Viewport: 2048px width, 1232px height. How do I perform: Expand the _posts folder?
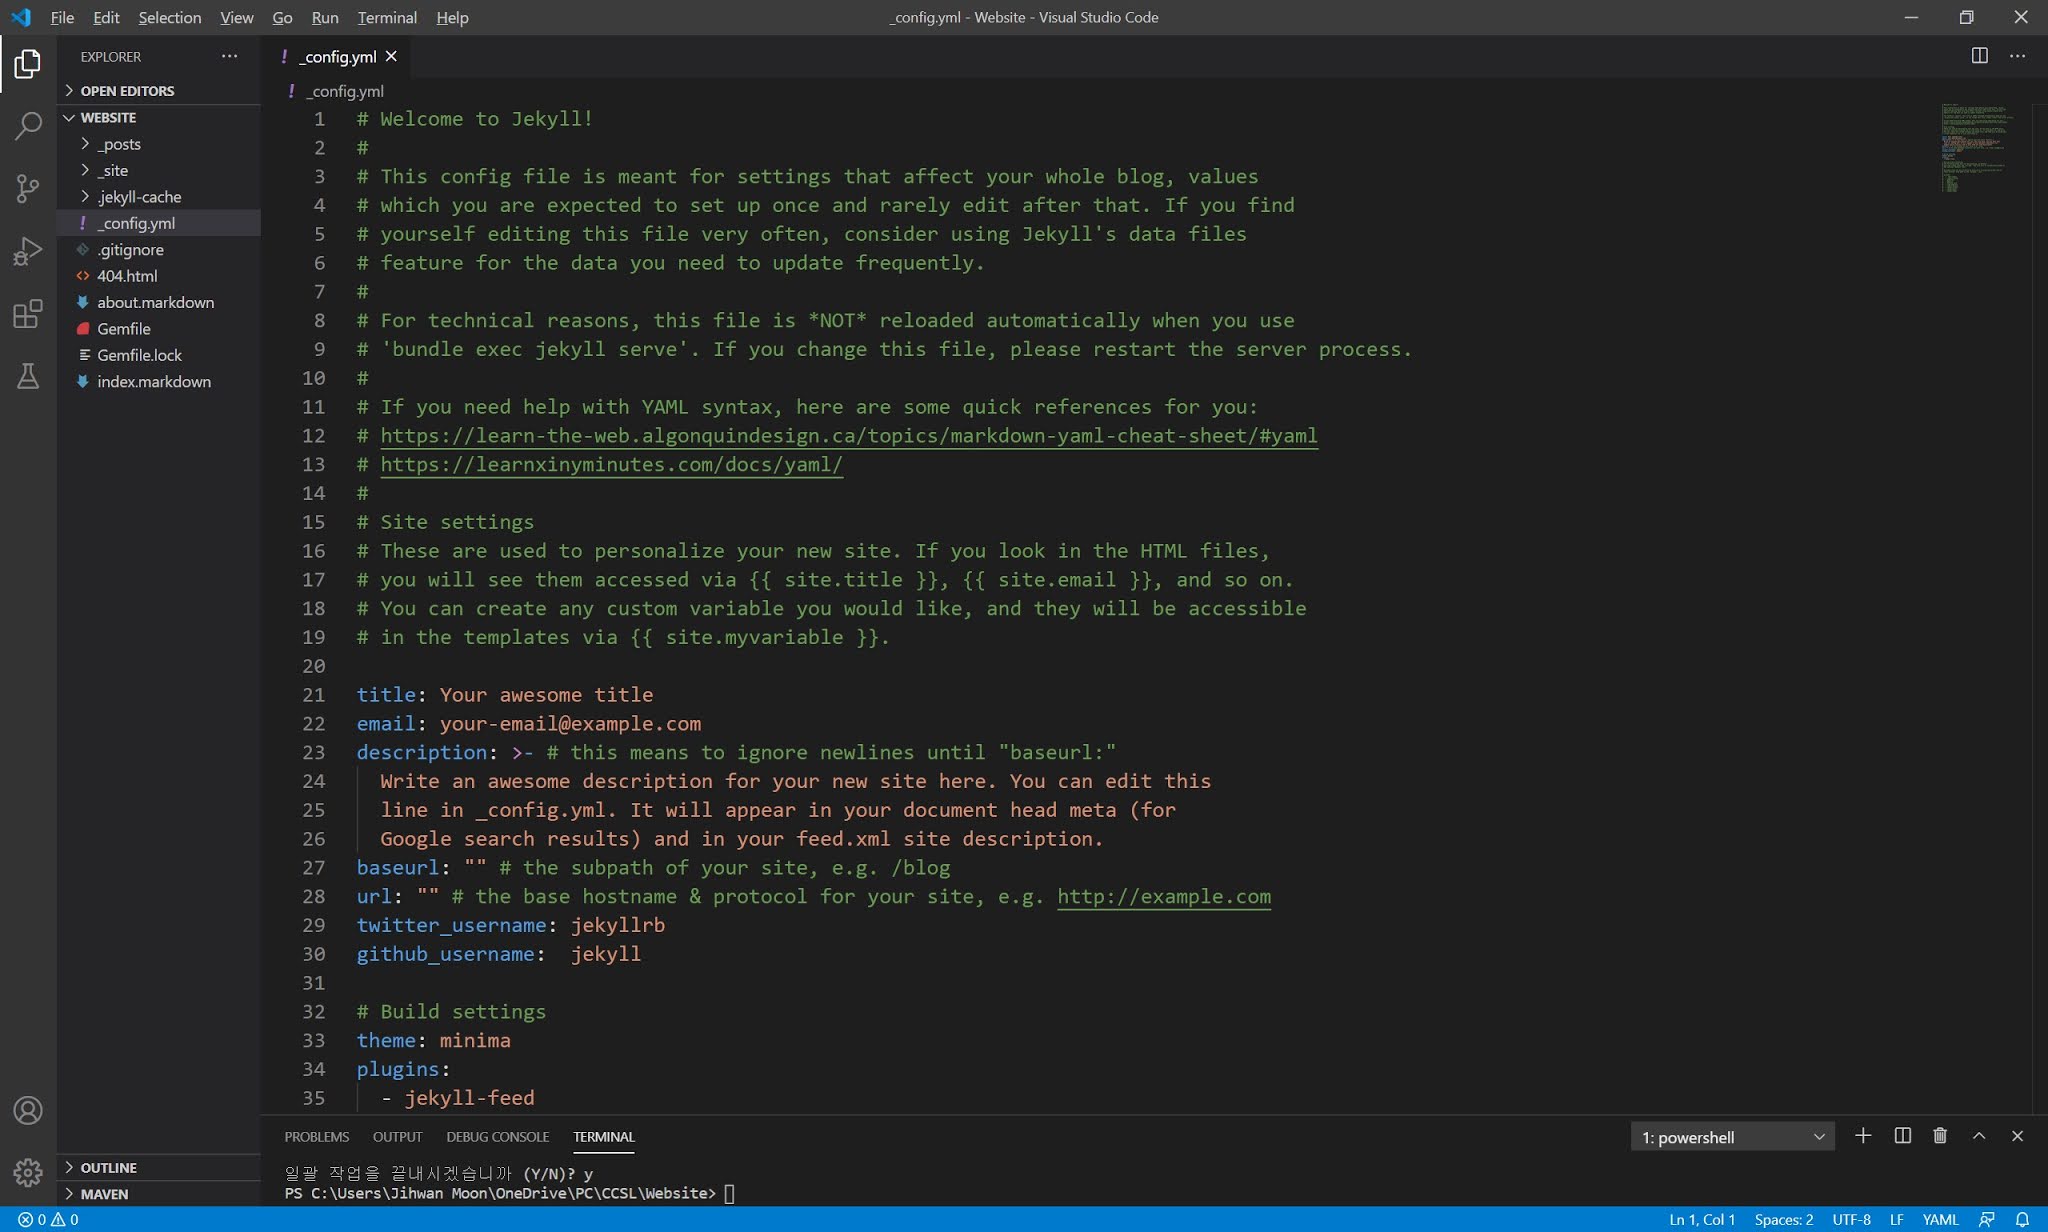[119, 144]
